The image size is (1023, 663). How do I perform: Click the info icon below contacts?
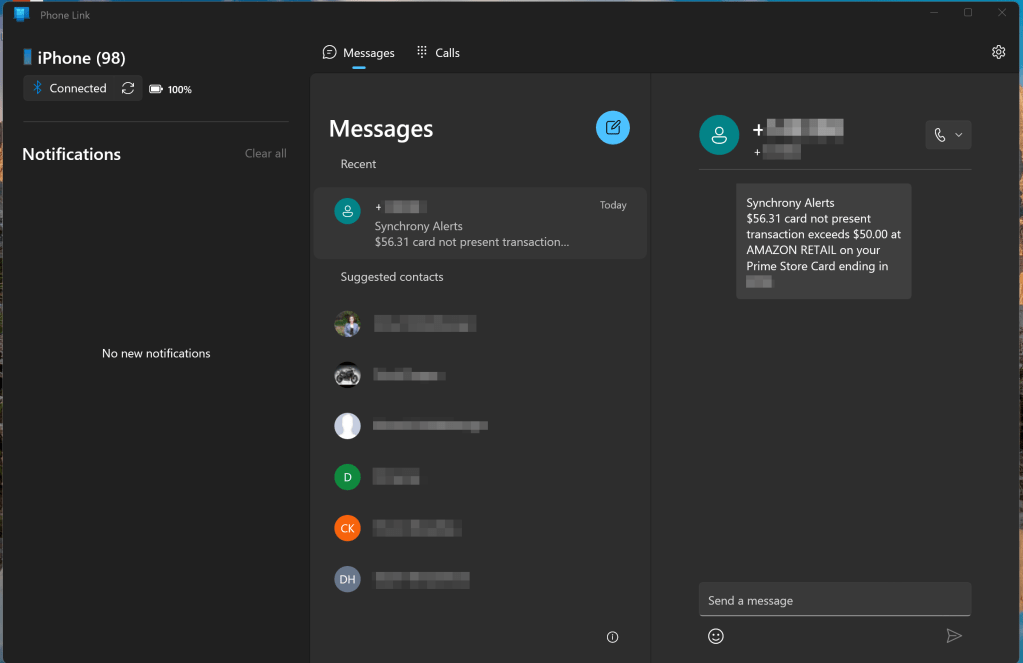pyautogui.click(x=613, y=637)
